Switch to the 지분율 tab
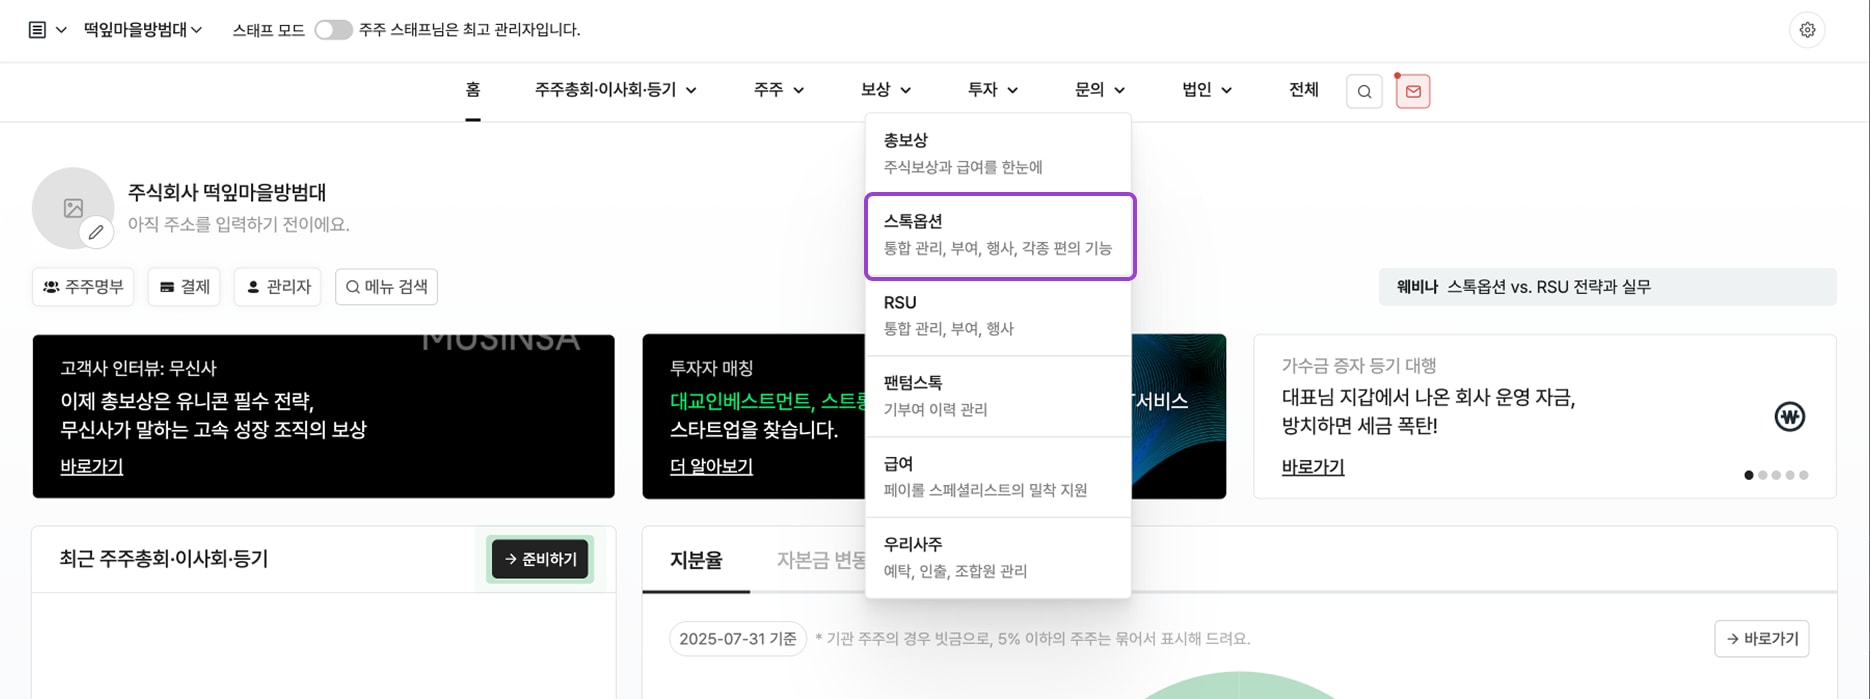 click(696, 560)
